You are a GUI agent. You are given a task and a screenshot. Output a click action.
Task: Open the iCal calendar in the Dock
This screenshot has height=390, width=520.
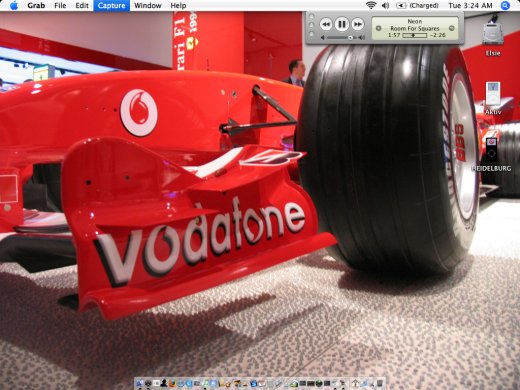pyautogui.click(x=262, y=384)
